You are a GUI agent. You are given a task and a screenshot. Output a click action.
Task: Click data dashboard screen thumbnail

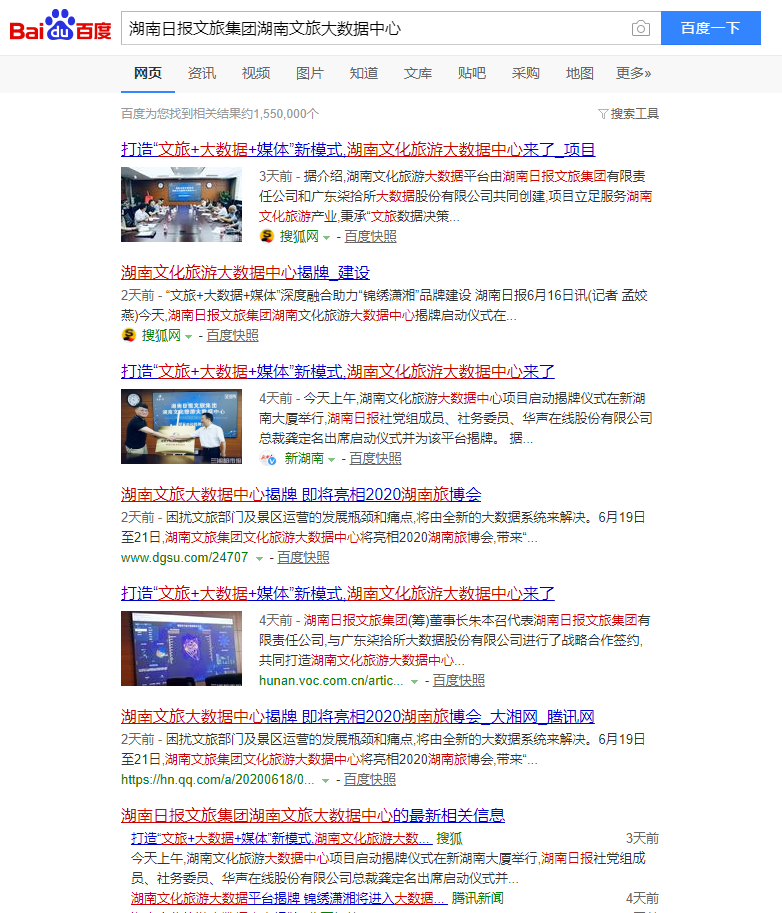click(x=181, y=648)
